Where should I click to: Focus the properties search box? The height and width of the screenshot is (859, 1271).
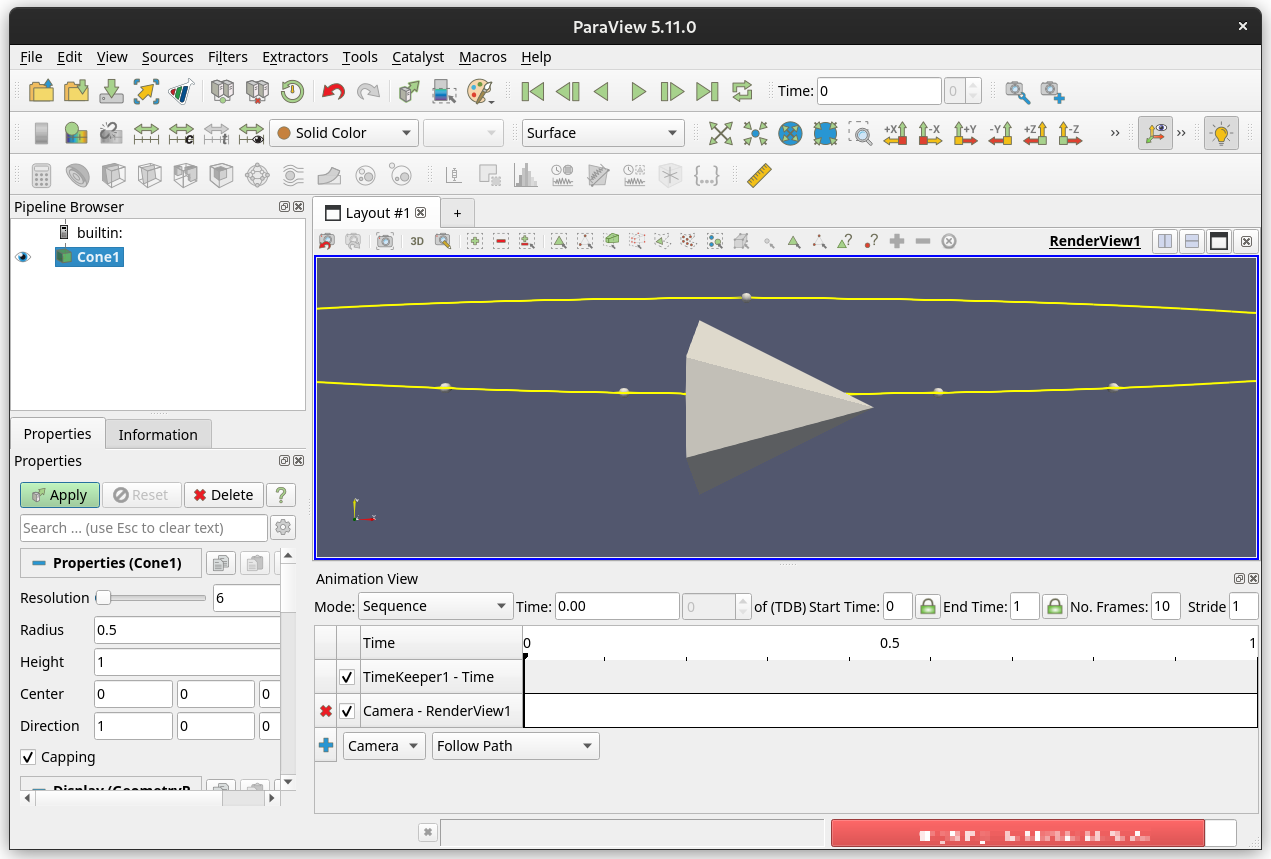tap(144, 528)
